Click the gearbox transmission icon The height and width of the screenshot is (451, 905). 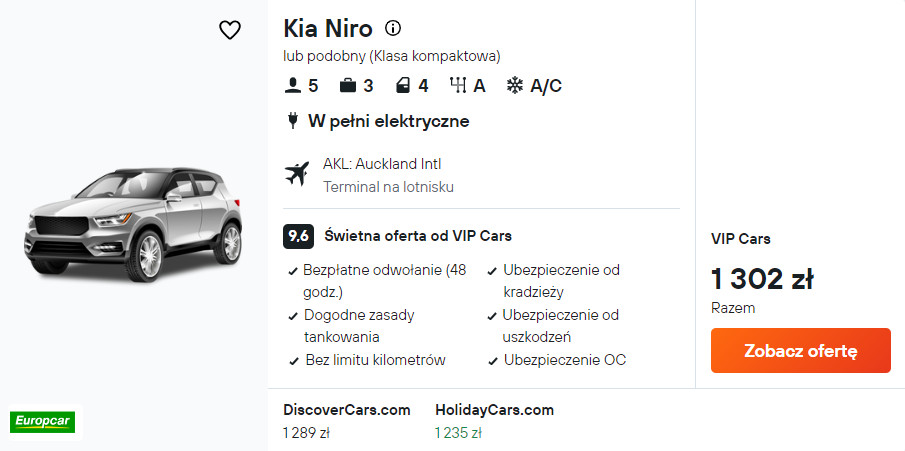(459, 86)
